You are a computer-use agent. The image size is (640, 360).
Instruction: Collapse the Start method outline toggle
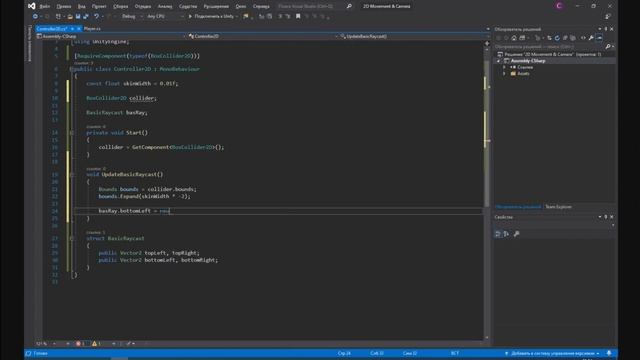[x=72, y=133]
